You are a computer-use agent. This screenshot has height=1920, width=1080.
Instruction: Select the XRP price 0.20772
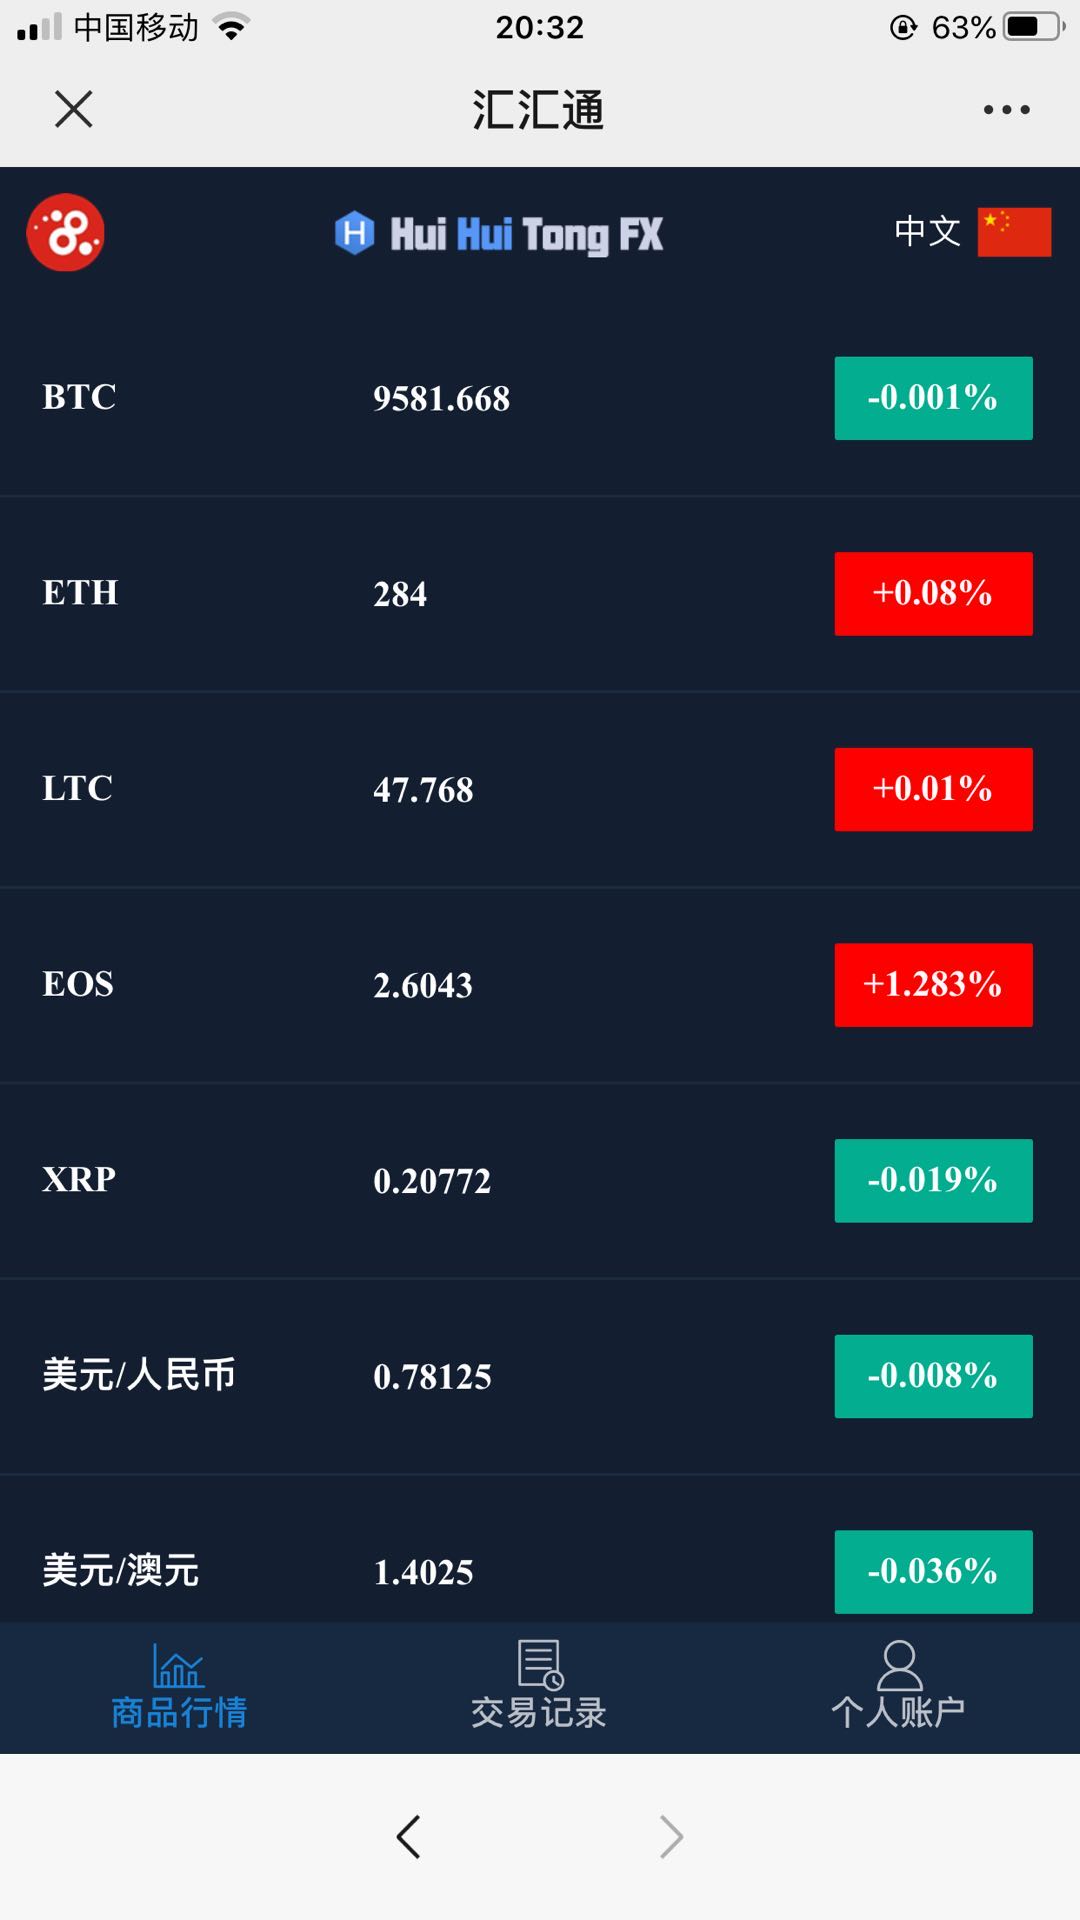432,1181
